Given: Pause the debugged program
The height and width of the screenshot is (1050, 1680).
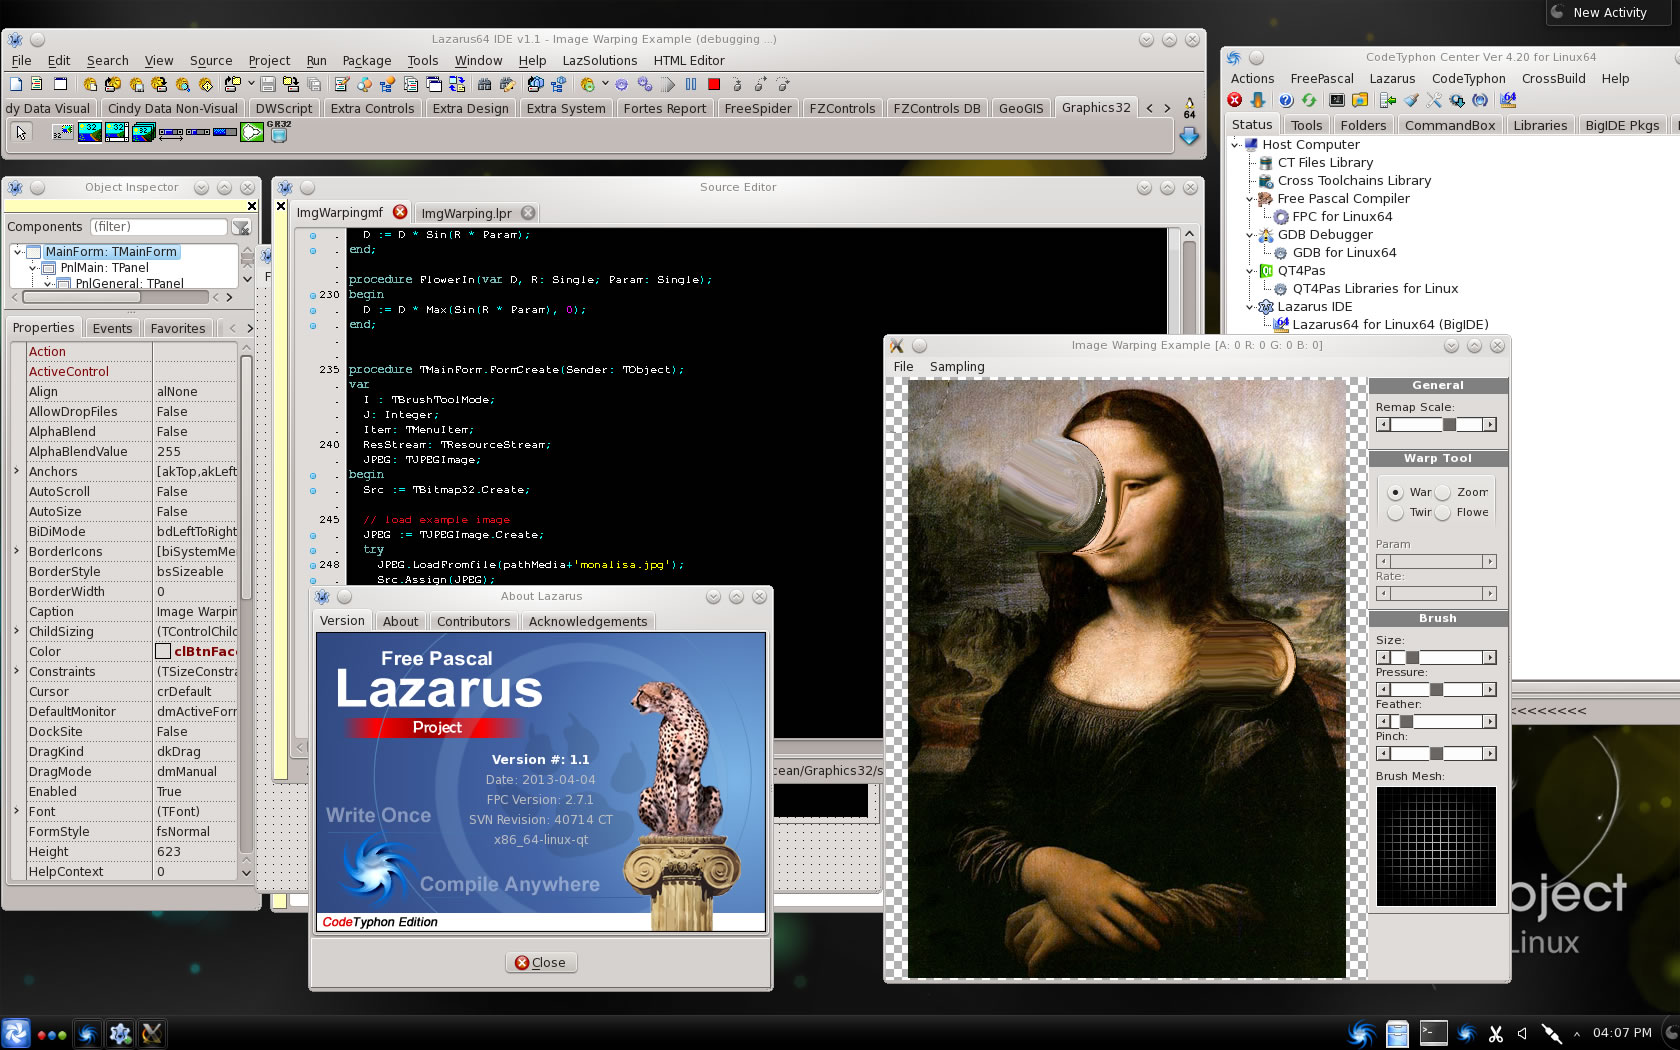Looking at the screenshot, I should click(x=691, y=84).
